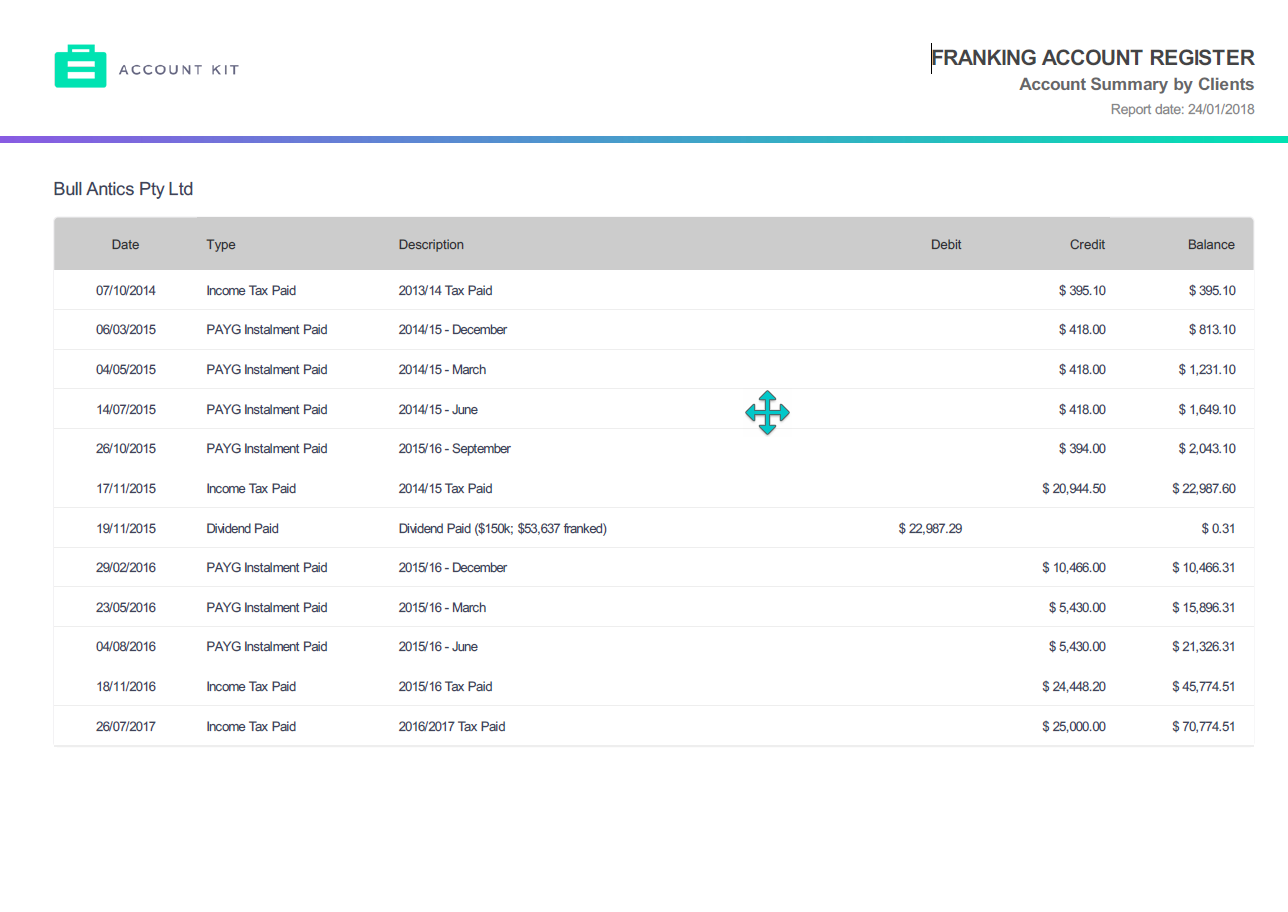
Task: Click the center of the move cross icon
Action: (767, 412)
